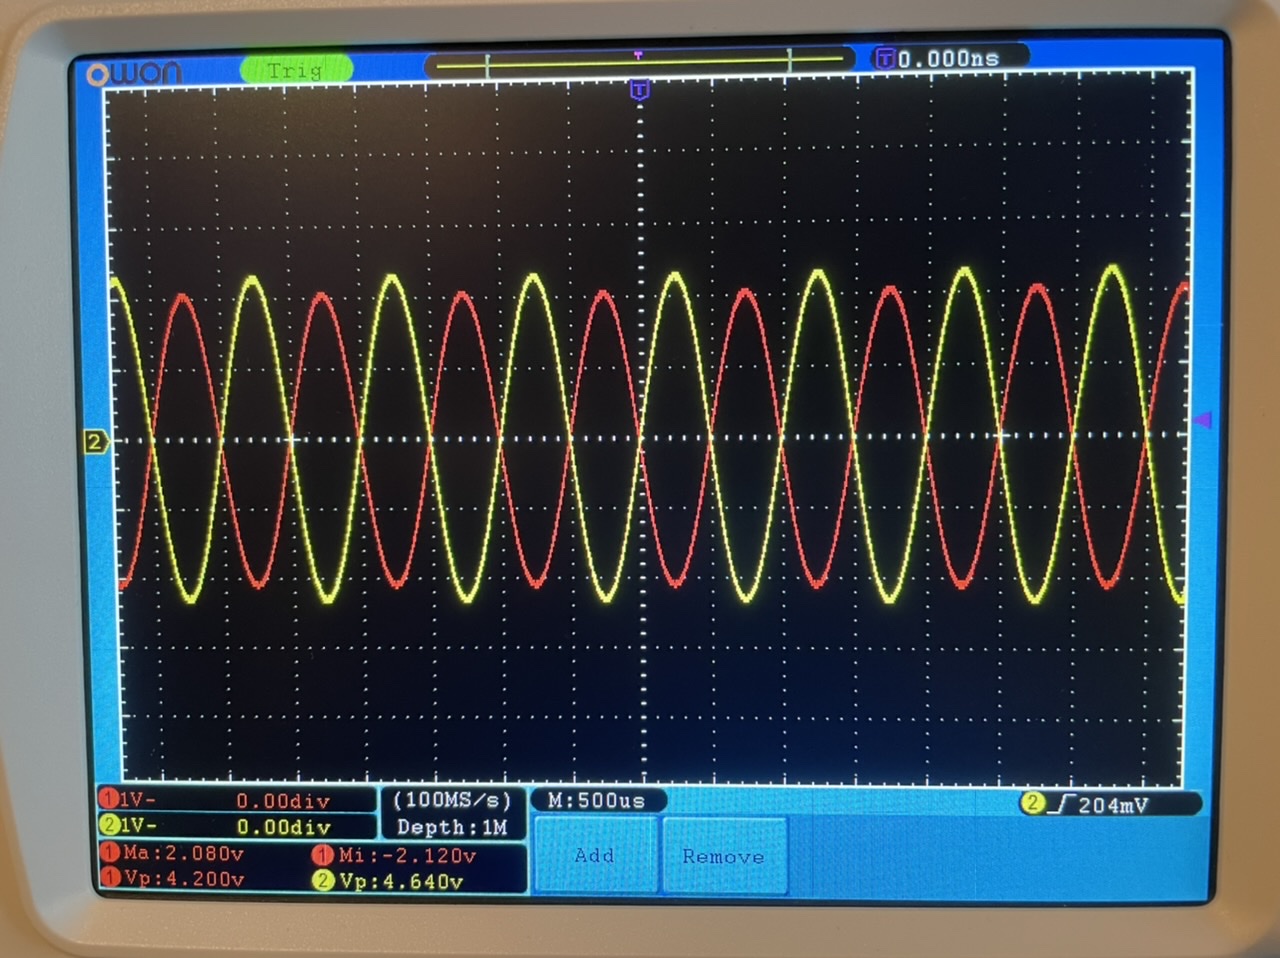The height and width of the screenshot is (958, 1280).
Task: Click the purple trigger level arrow
Action: point(1203,420)
